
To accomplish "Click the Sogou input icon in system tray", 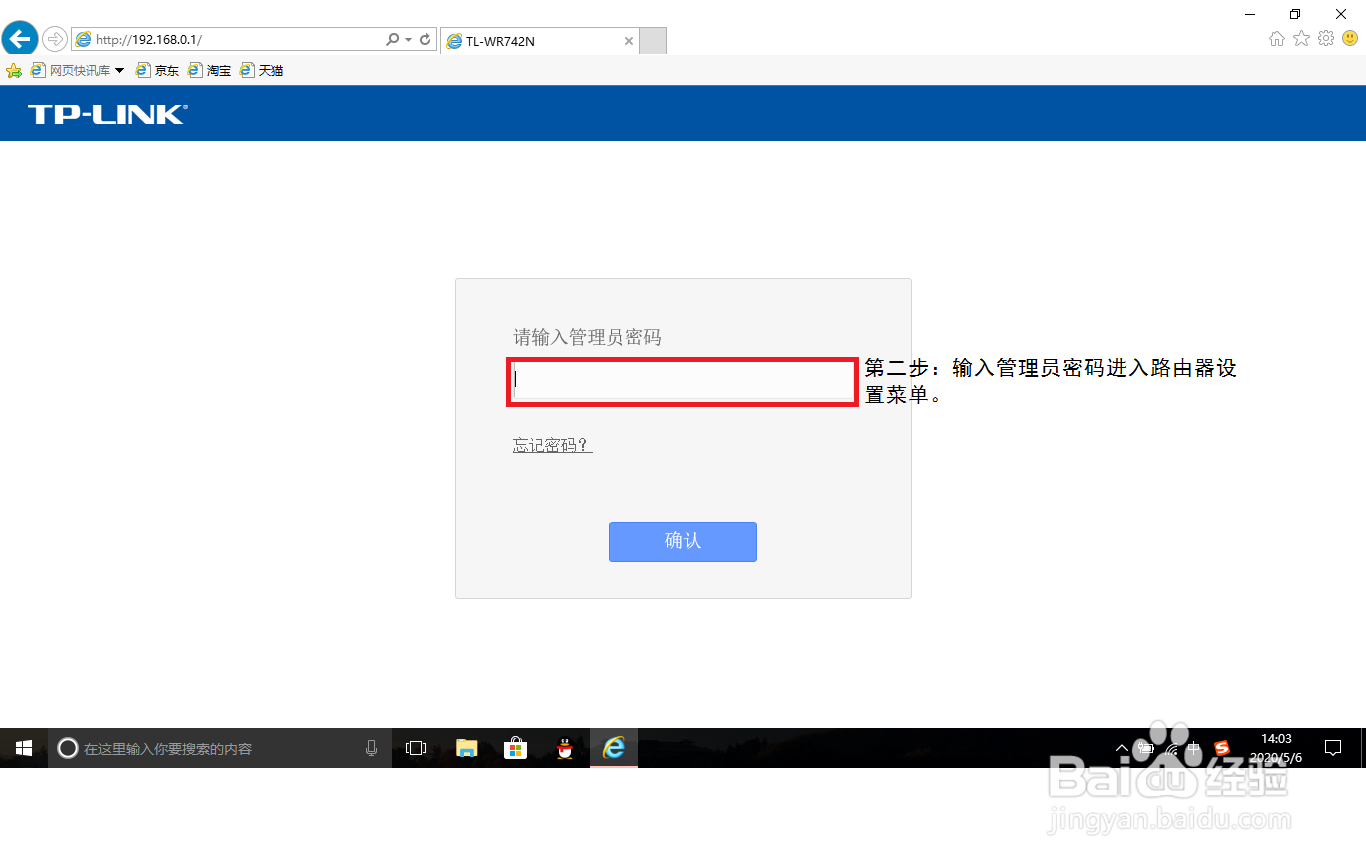I will pos(1221,748).
